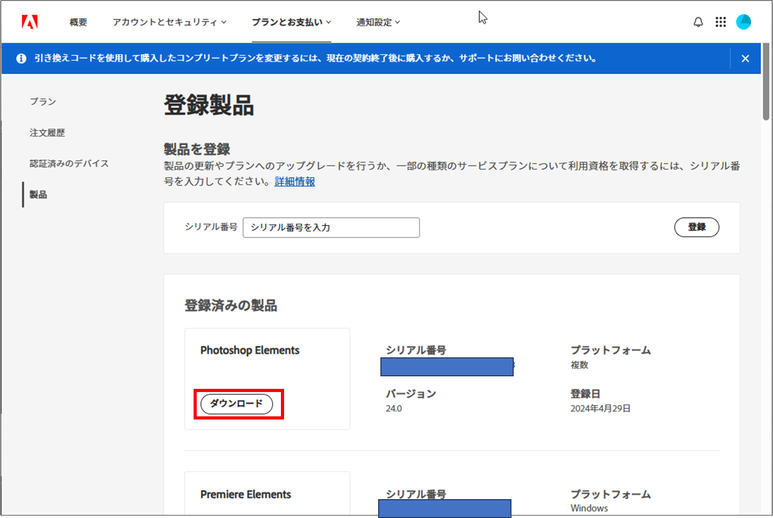
Task: Click the info icon in blue banner
Action: pyautogui.click(x=21, y=58)
